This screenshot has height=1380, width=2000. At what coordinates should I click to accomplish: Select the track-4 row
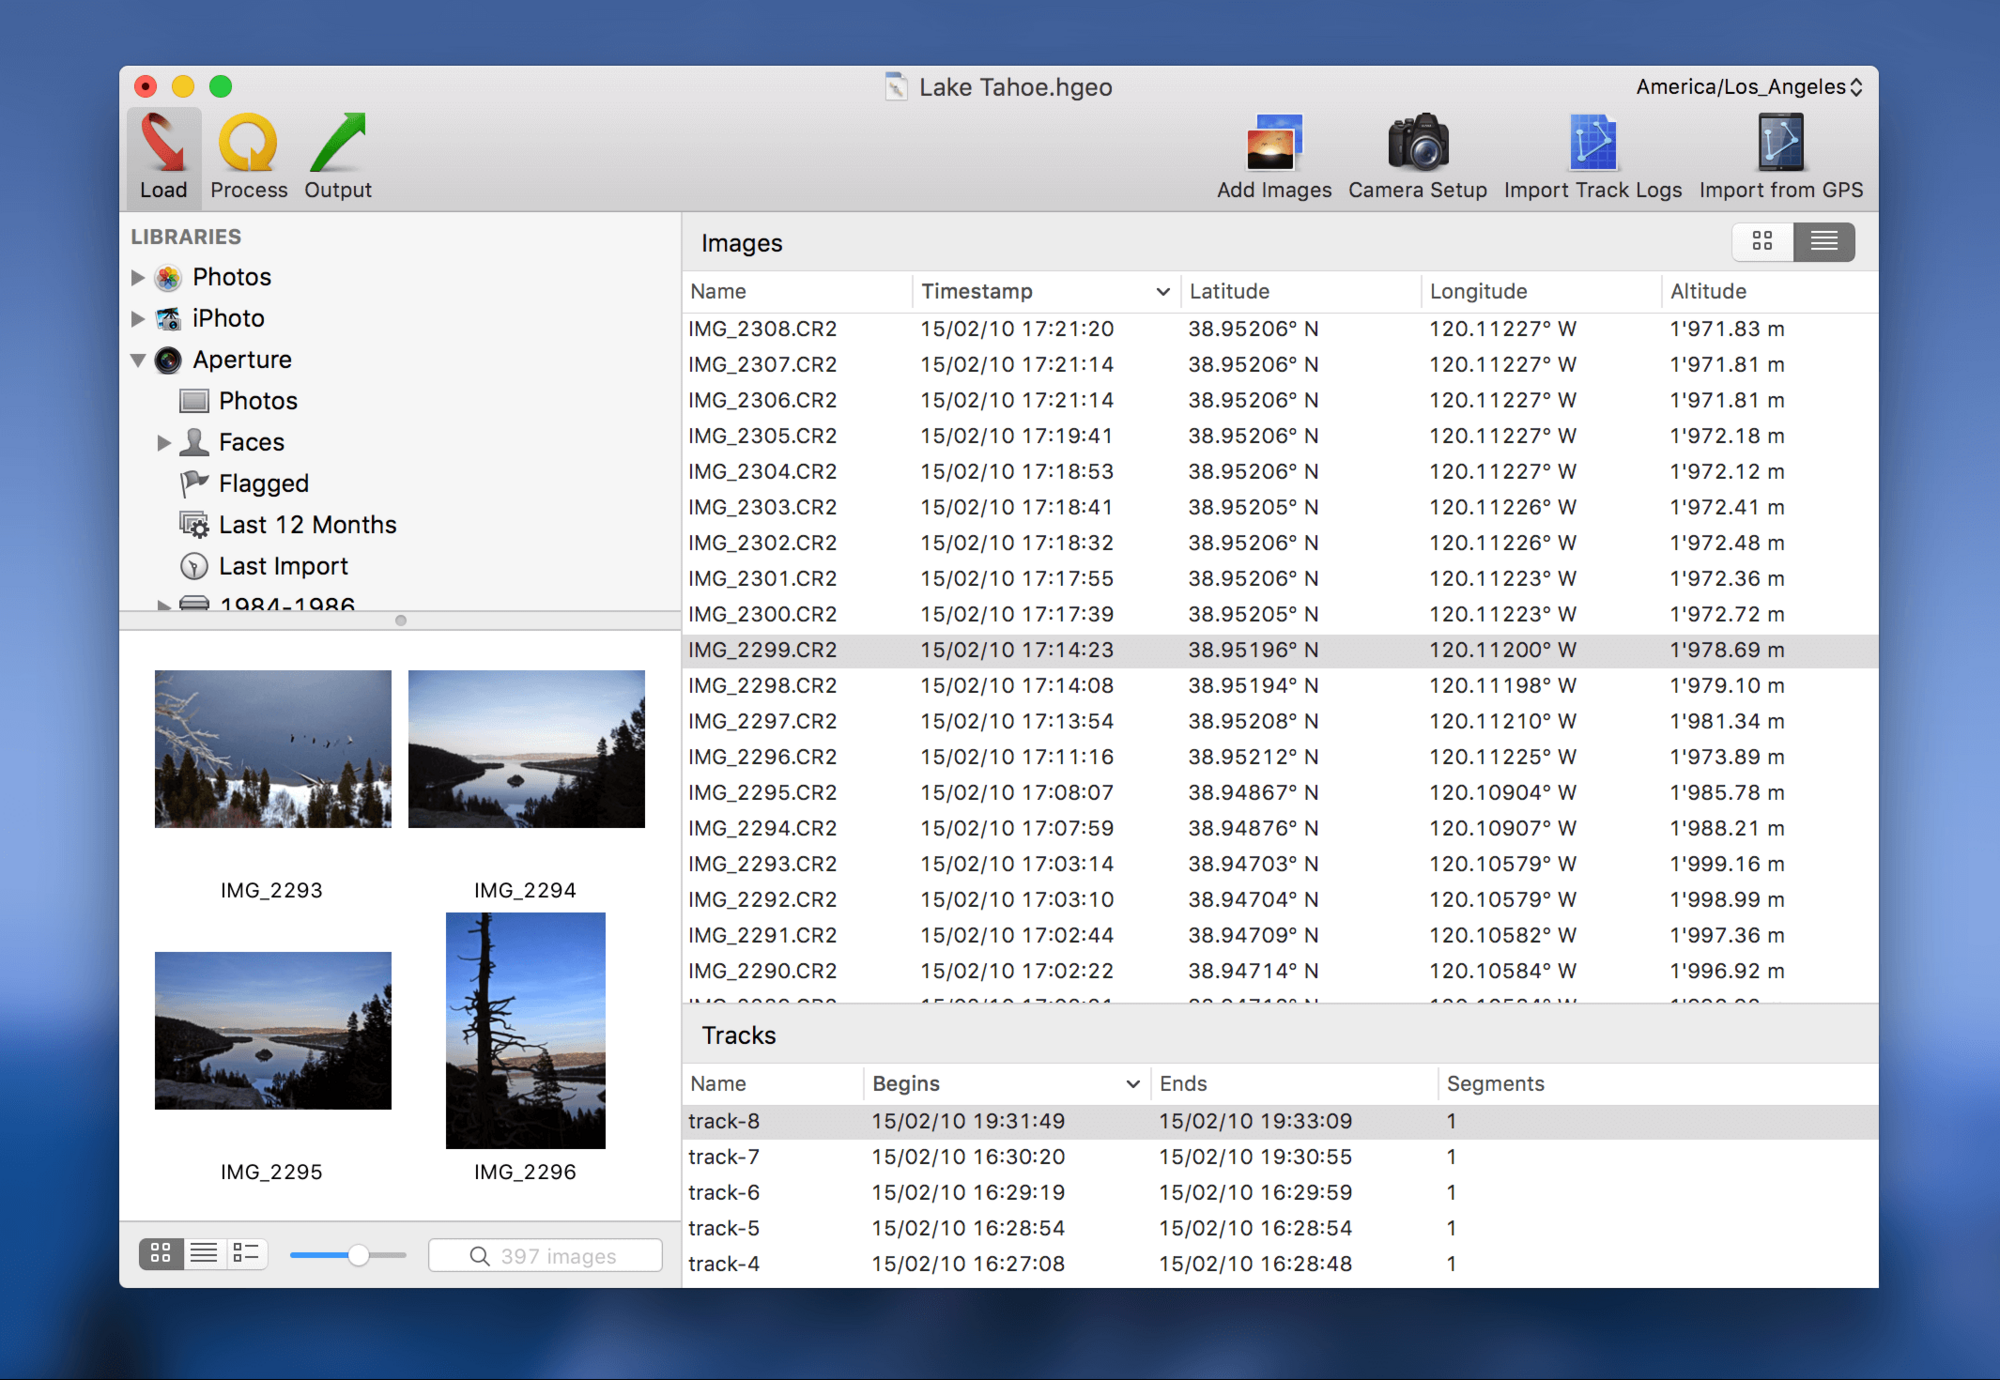tap(1280, 1264)
